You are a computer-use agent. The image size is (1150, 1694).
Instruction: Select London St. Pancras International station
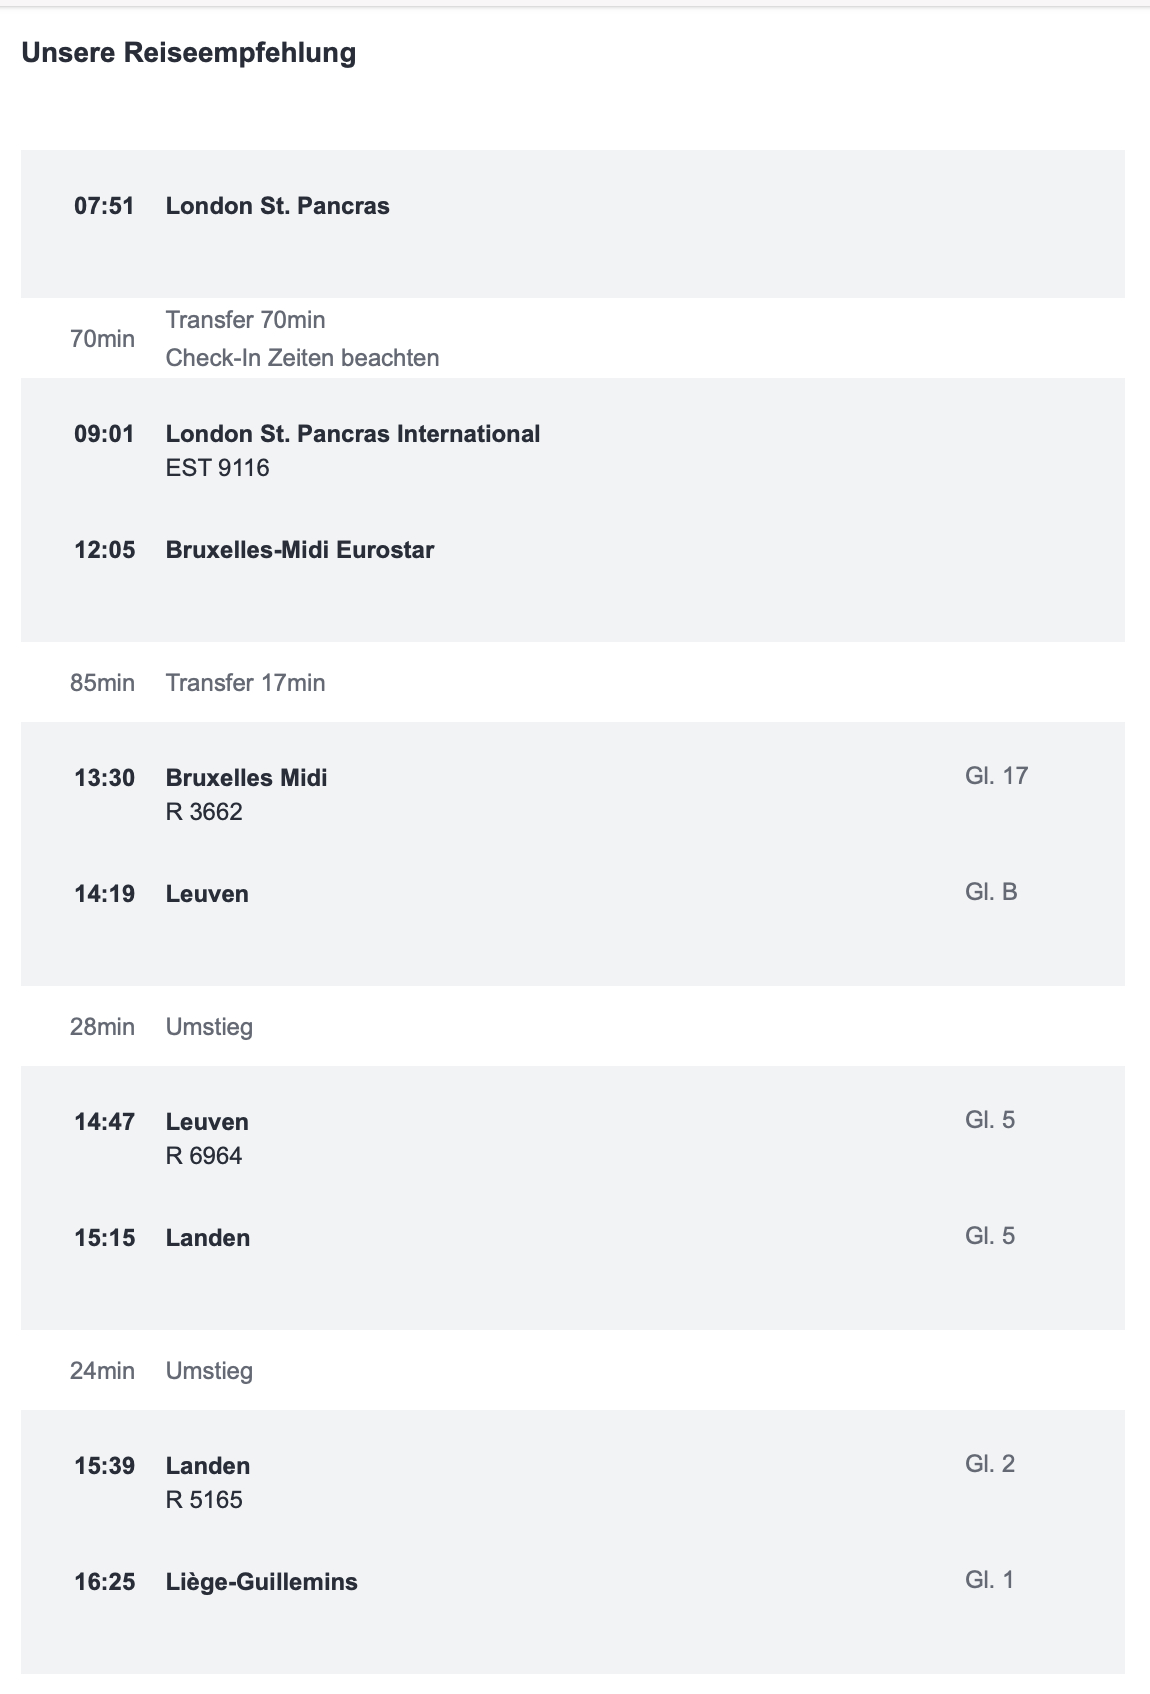(x=352, y=434)
